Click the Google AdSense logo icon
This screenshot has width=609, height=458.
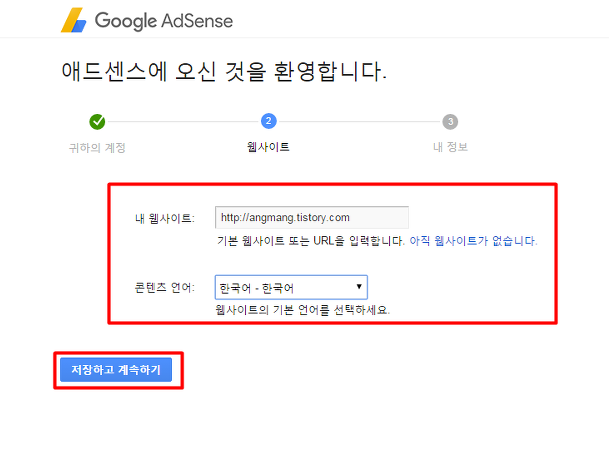click(x=73, y=20)
